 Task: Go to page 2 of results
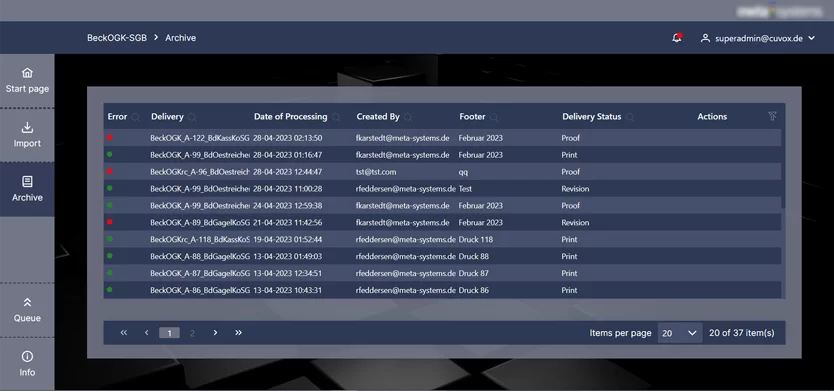193,333
